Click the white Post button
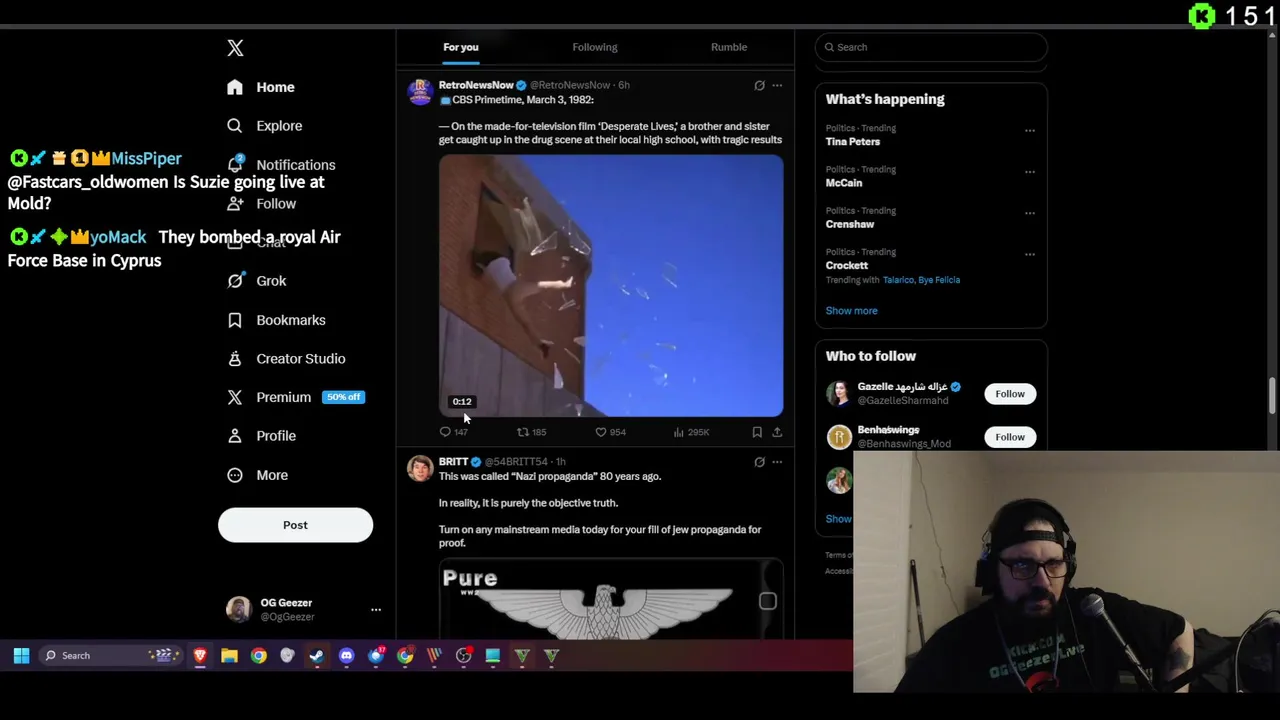This screenshot has width=1280, height=720. (295, 525)
